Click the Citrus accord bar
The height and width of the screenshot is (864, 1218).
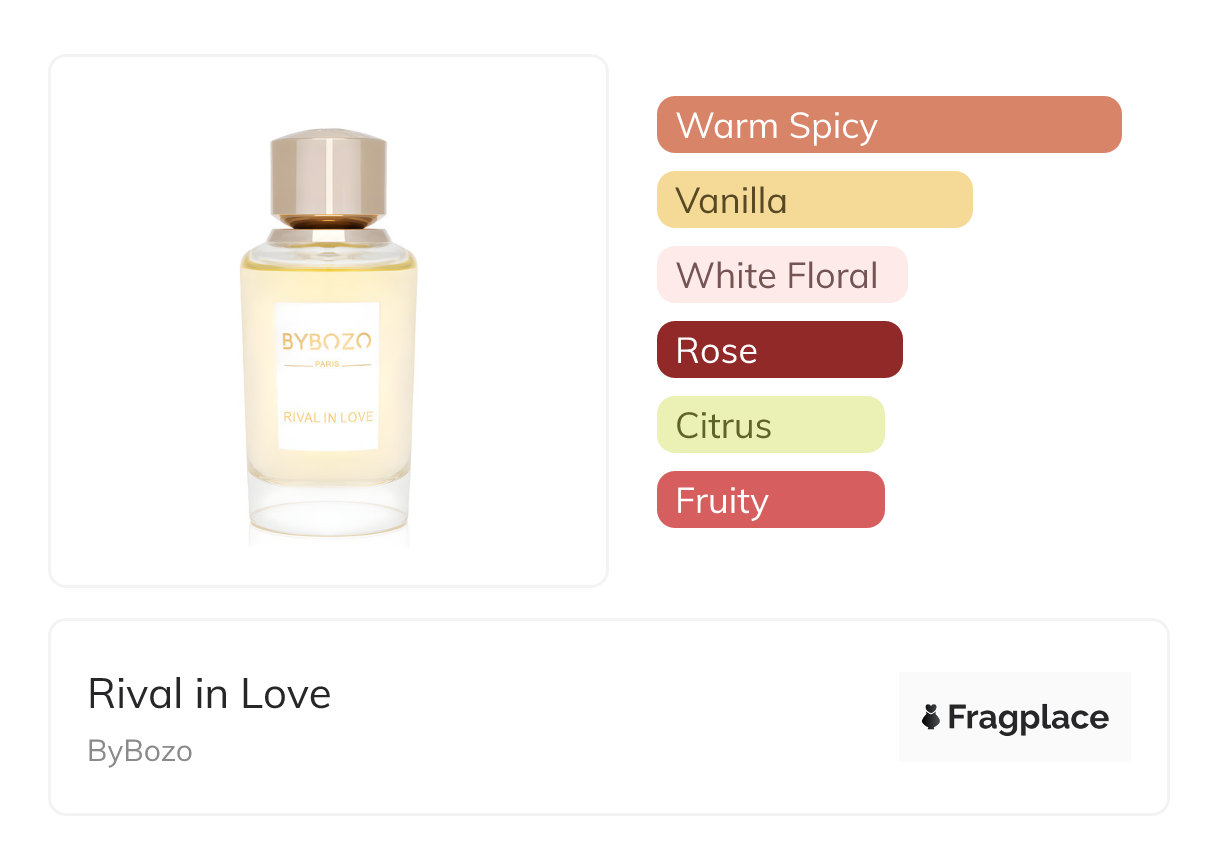770,425
